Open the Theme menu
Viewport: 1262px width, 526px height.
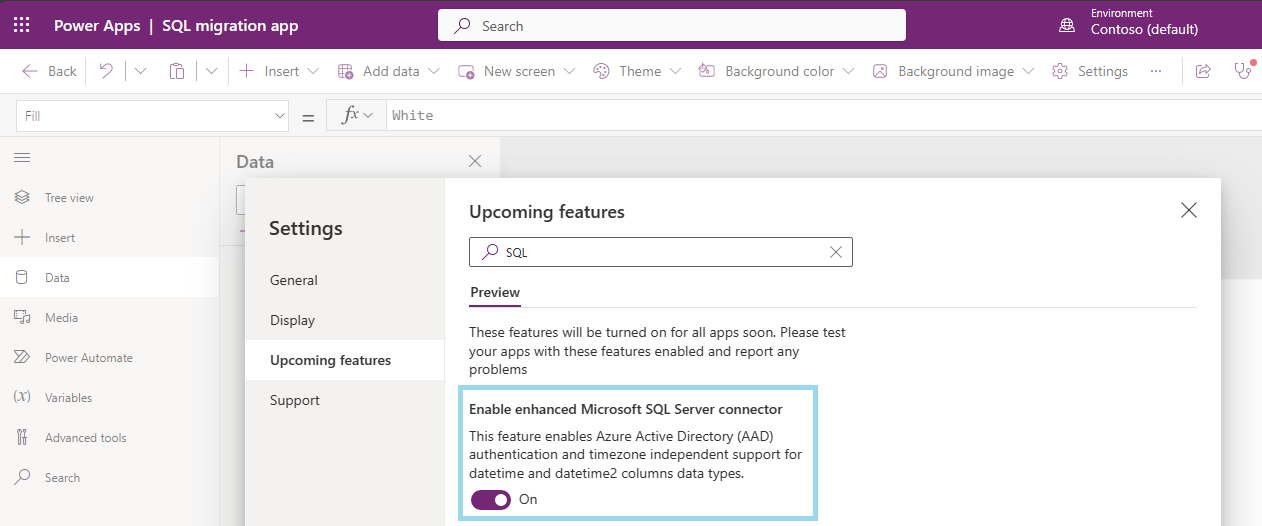(637, 71)
